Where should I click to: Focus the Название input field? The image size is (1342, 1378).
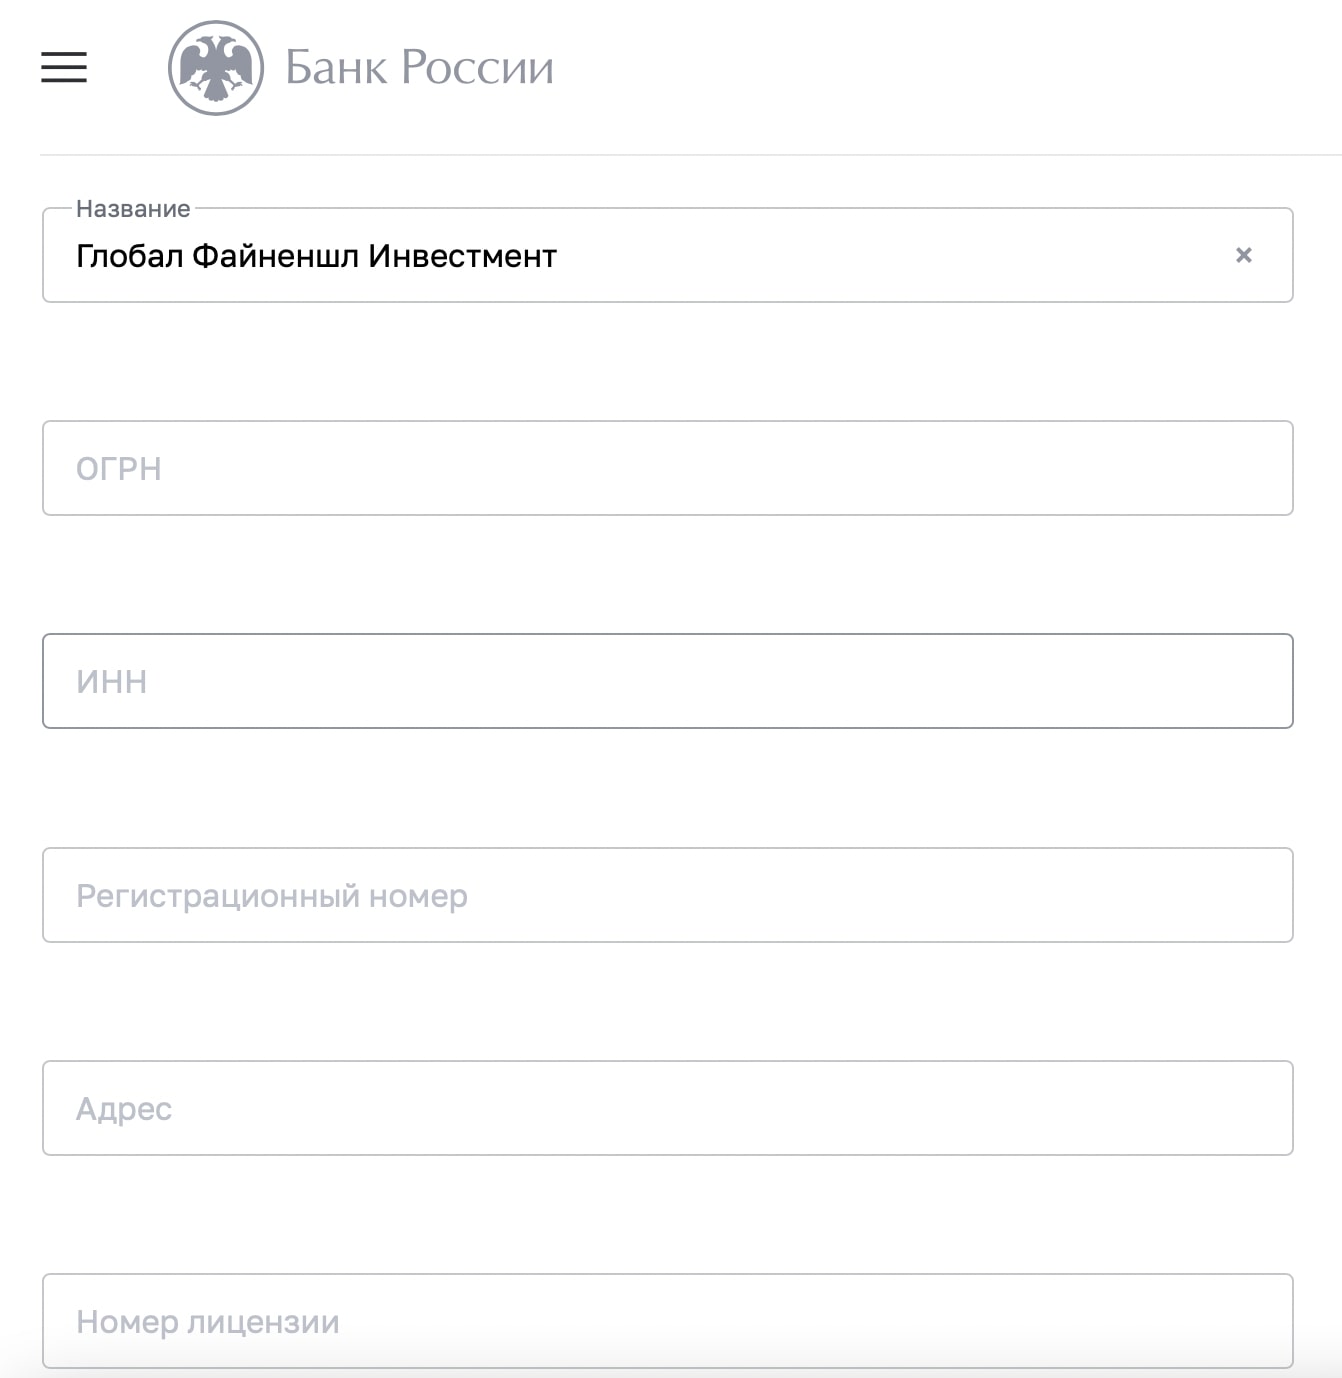click(668, 255)
